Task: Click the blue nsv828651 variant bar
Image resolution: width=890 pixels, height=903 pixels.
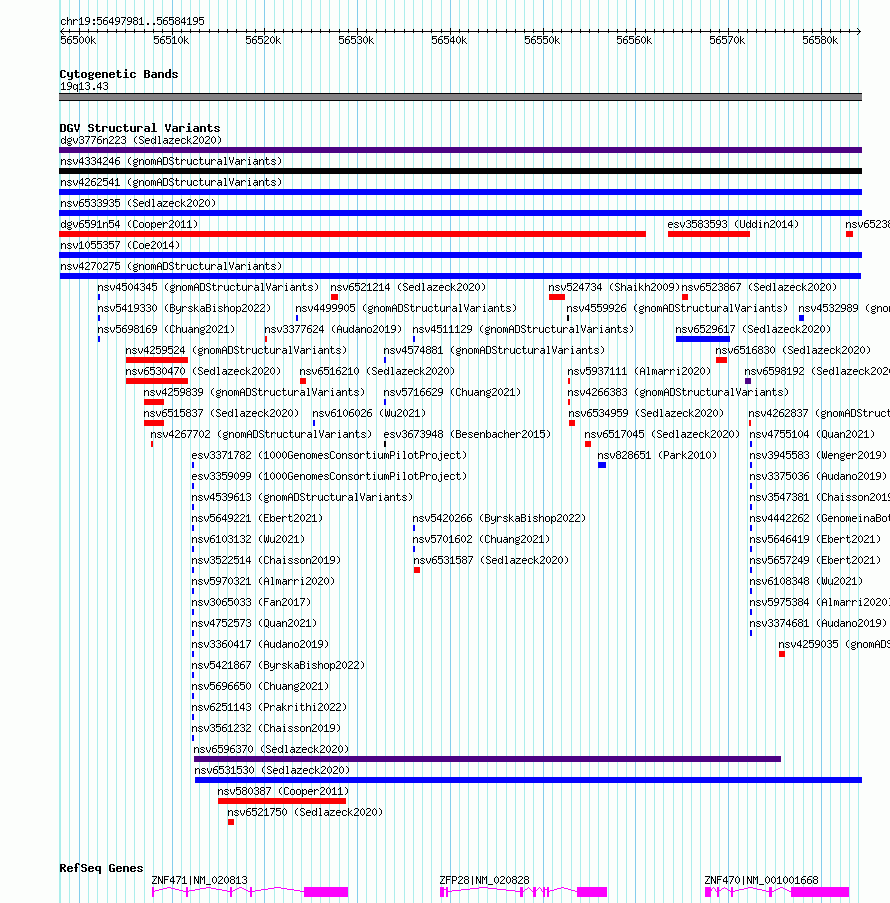Action: pos(602,465)
